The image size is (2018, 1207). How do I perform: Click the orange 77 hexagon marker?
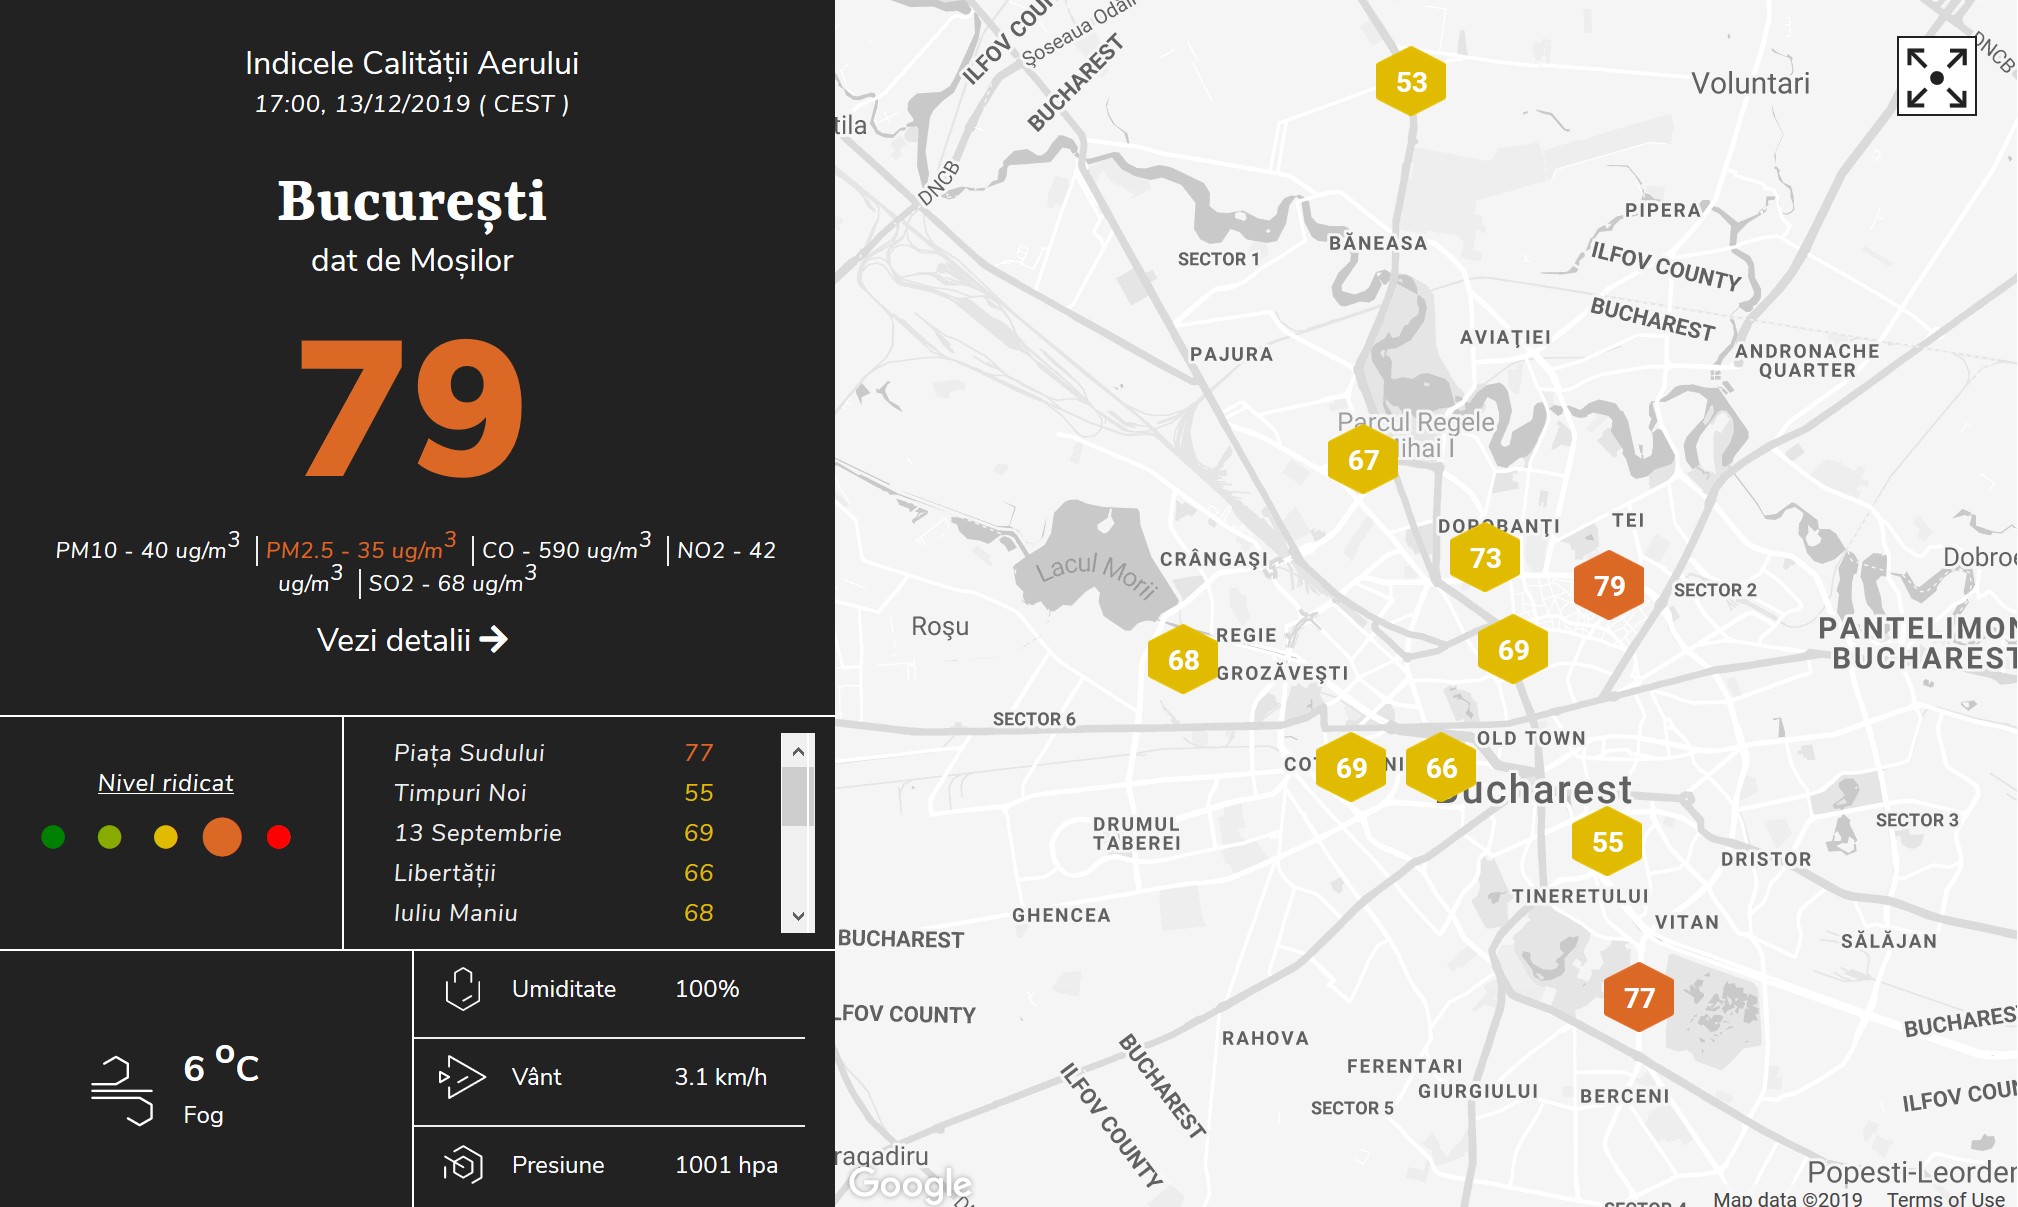pos(1638,997)
